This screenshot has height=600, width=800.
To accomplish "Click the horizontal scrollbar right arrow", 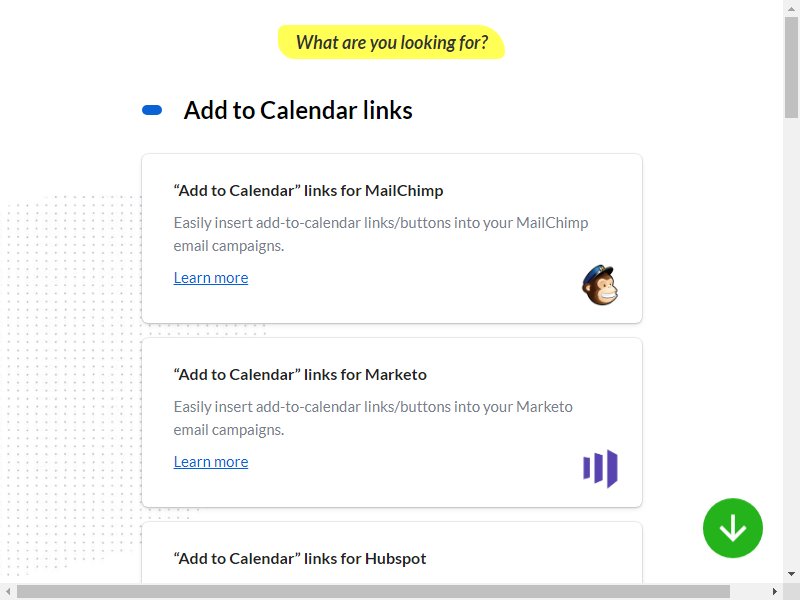I will click(775, 591).
